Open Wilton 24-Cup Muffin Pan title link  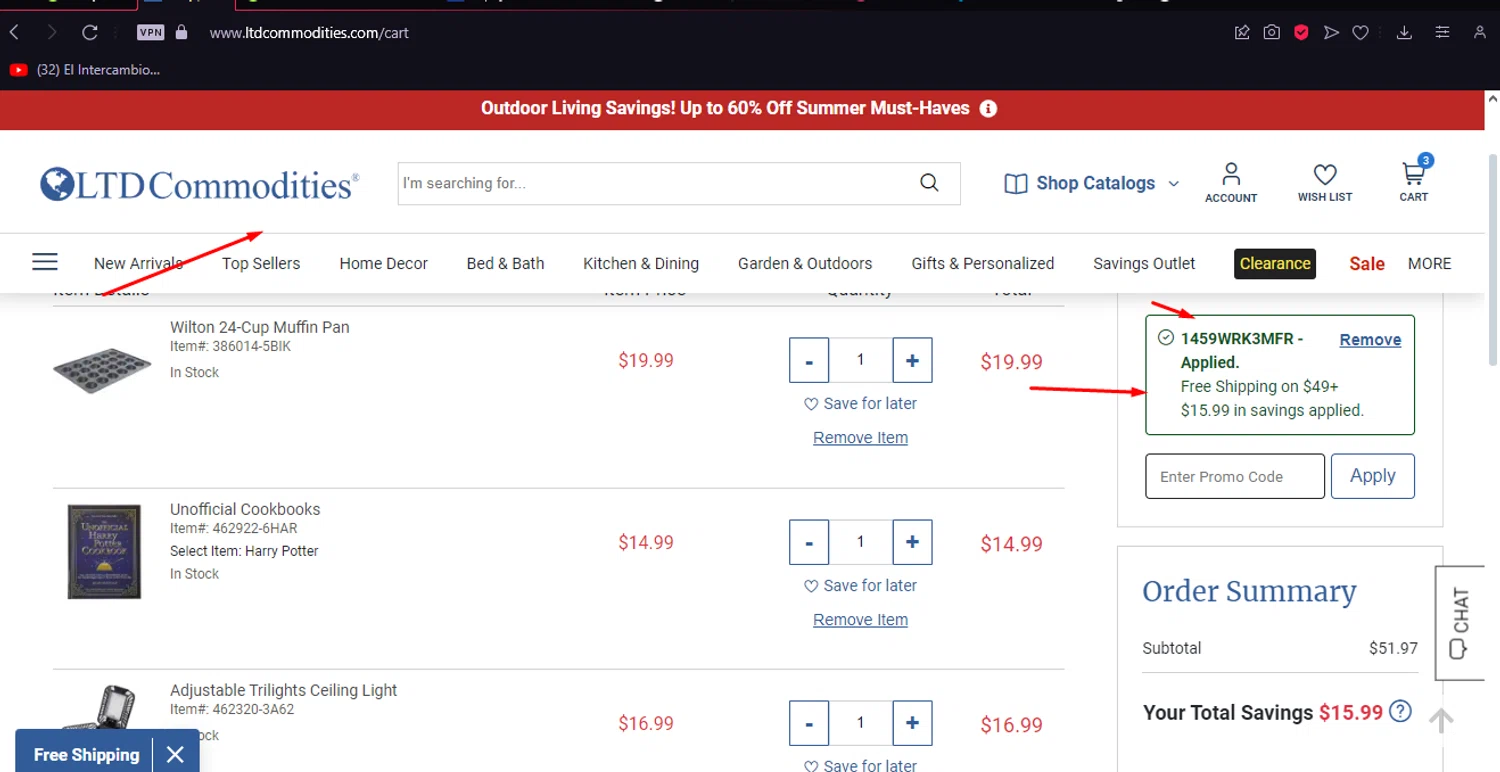coord(260,327)
